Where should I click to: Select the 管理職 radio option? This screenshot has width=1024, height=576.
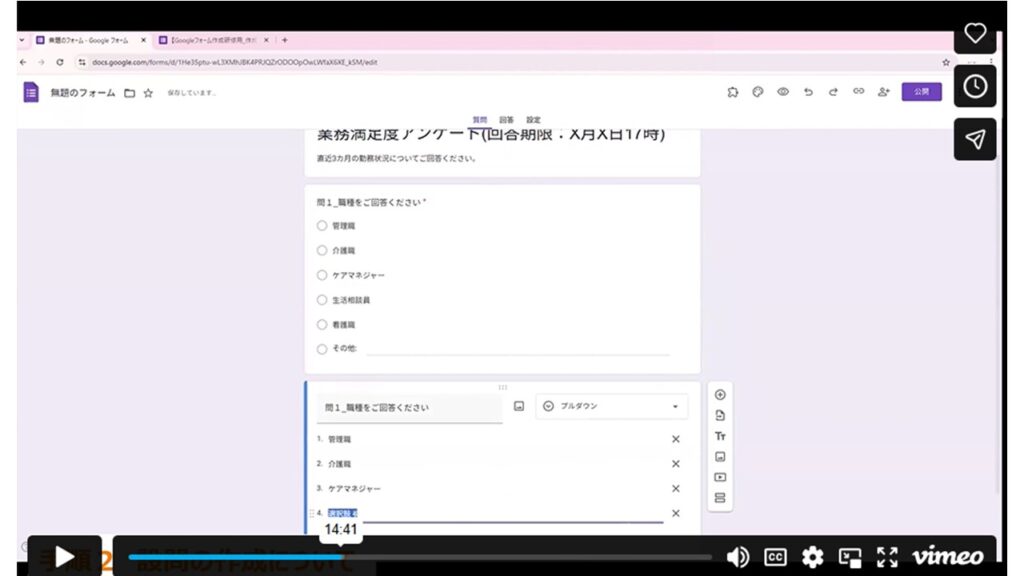click(322, 226)
